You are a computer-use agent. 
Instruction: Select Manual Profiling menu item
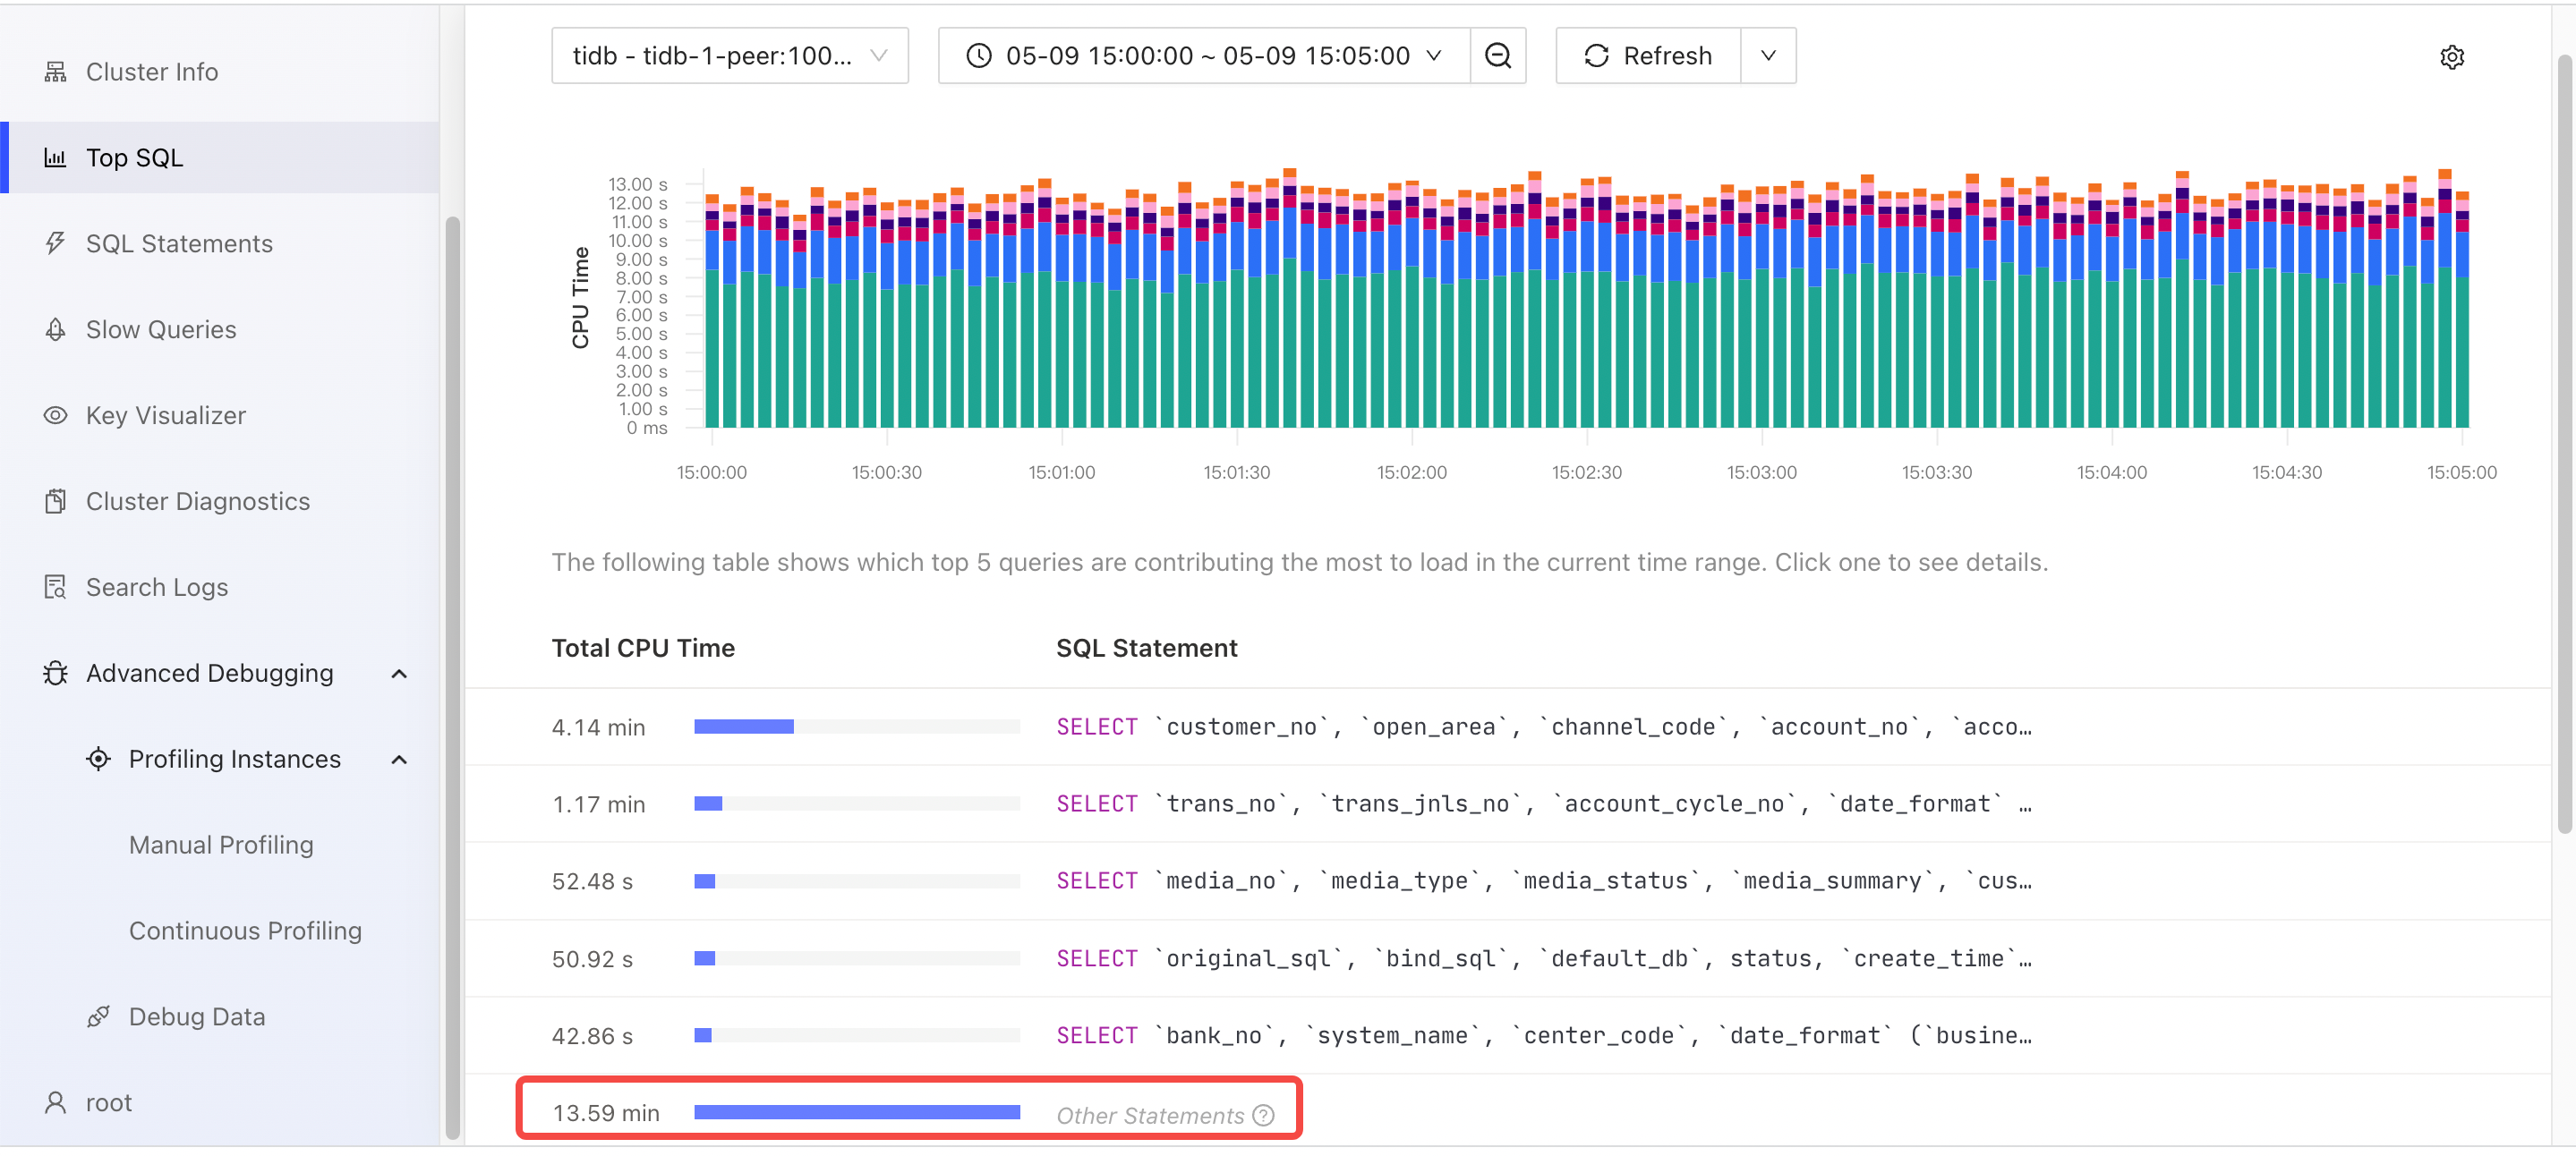click(222, 844)
